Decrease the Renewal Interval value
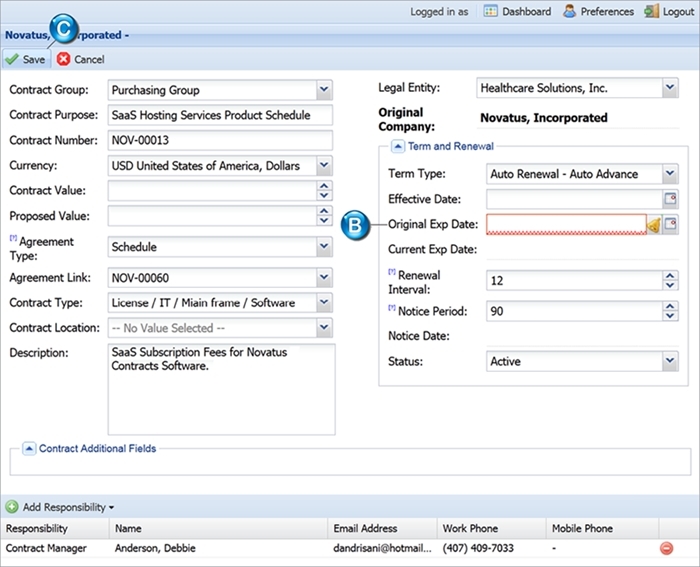This screenshot has width=700, height=567. 670,286
